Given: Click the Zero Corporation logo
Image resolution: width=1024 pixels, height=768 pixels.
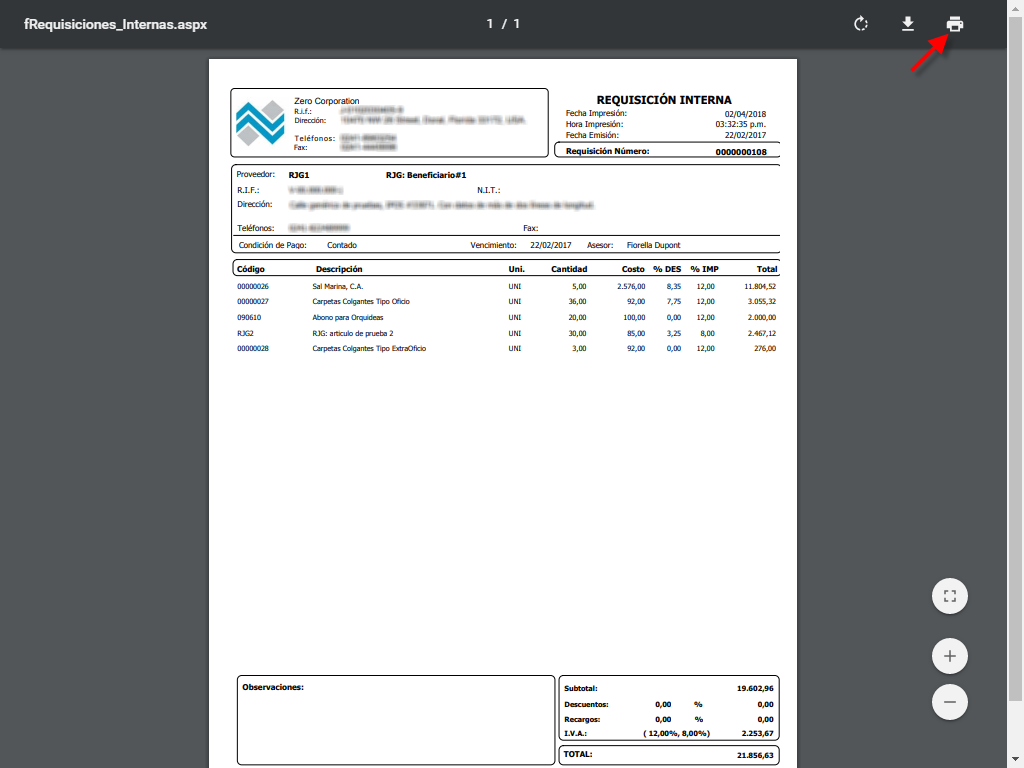Looking at the screenshot, I should [260, 123].
